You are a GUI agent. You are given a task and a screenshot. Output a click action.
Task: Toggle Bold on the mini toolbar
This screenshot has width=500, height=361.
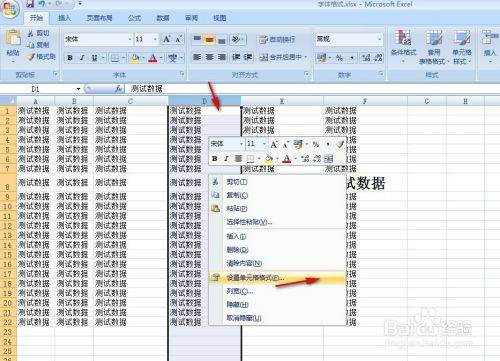point(215,159)
